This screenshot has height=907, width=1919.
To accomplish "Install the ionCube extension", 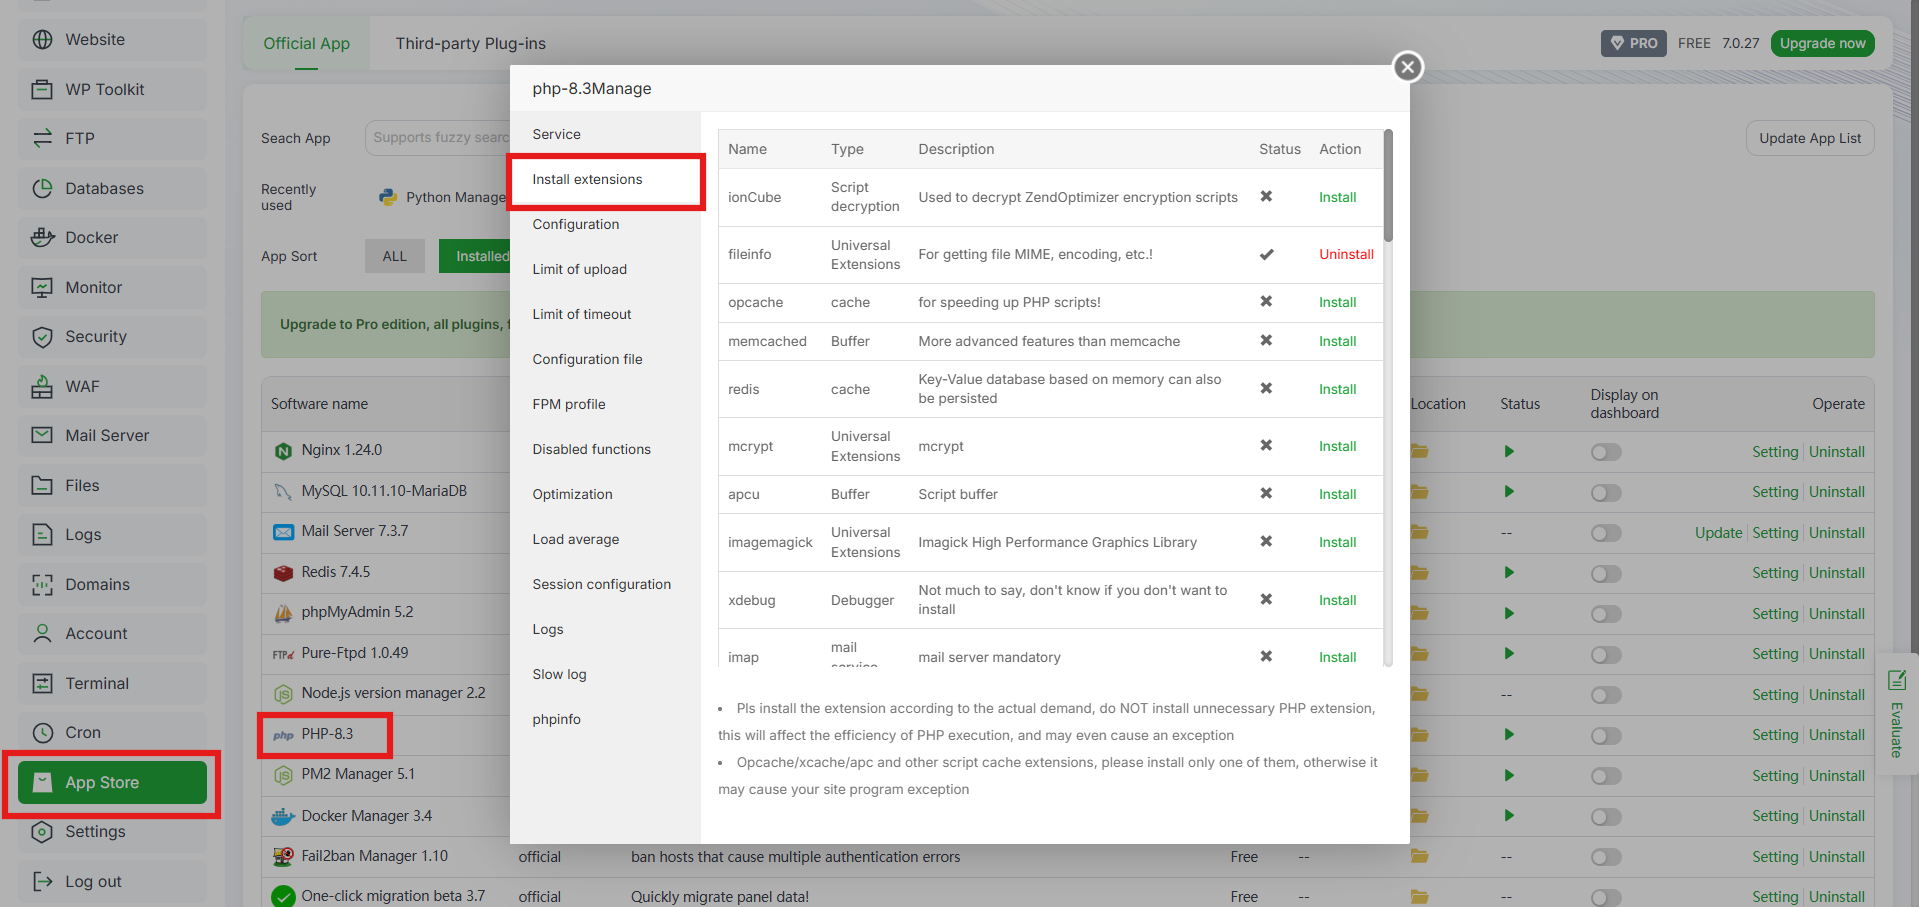I will coord(1337,197).
